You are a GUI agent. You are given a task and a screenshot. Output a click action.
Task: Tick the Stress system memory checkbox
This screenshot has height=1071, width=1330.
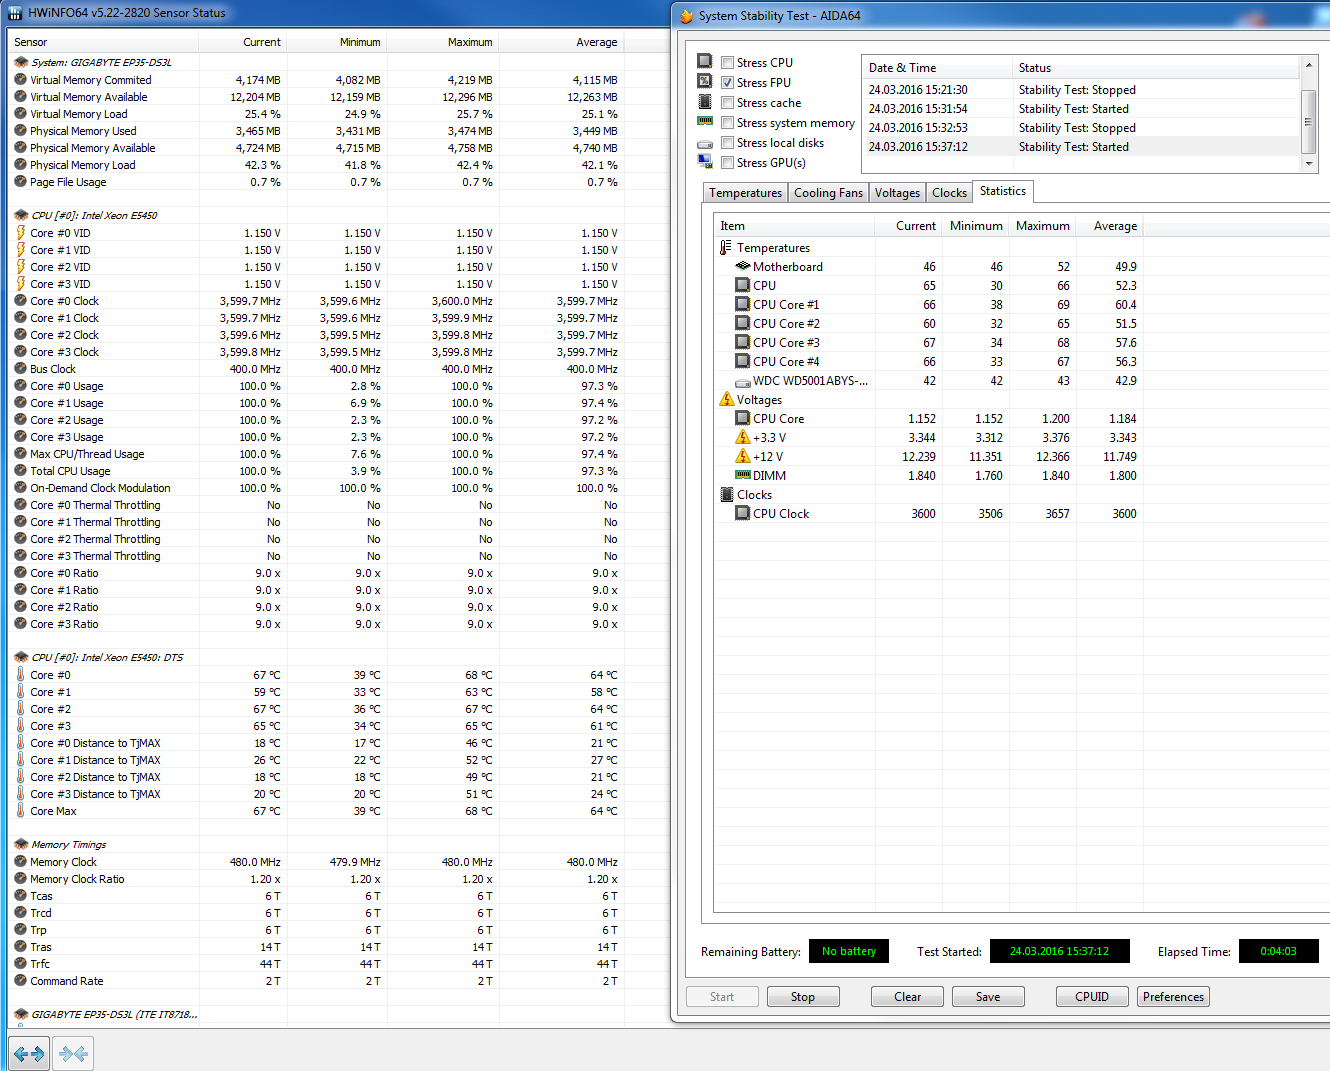728,123
